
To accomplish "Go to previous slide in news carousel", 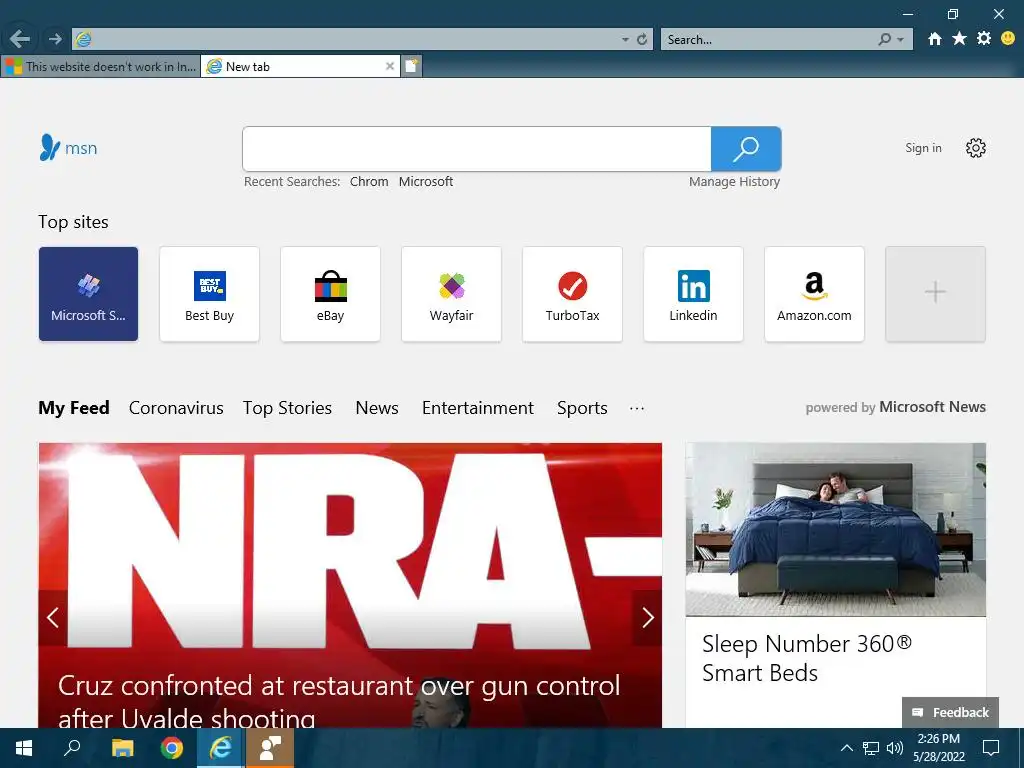I will coord(53,617).
